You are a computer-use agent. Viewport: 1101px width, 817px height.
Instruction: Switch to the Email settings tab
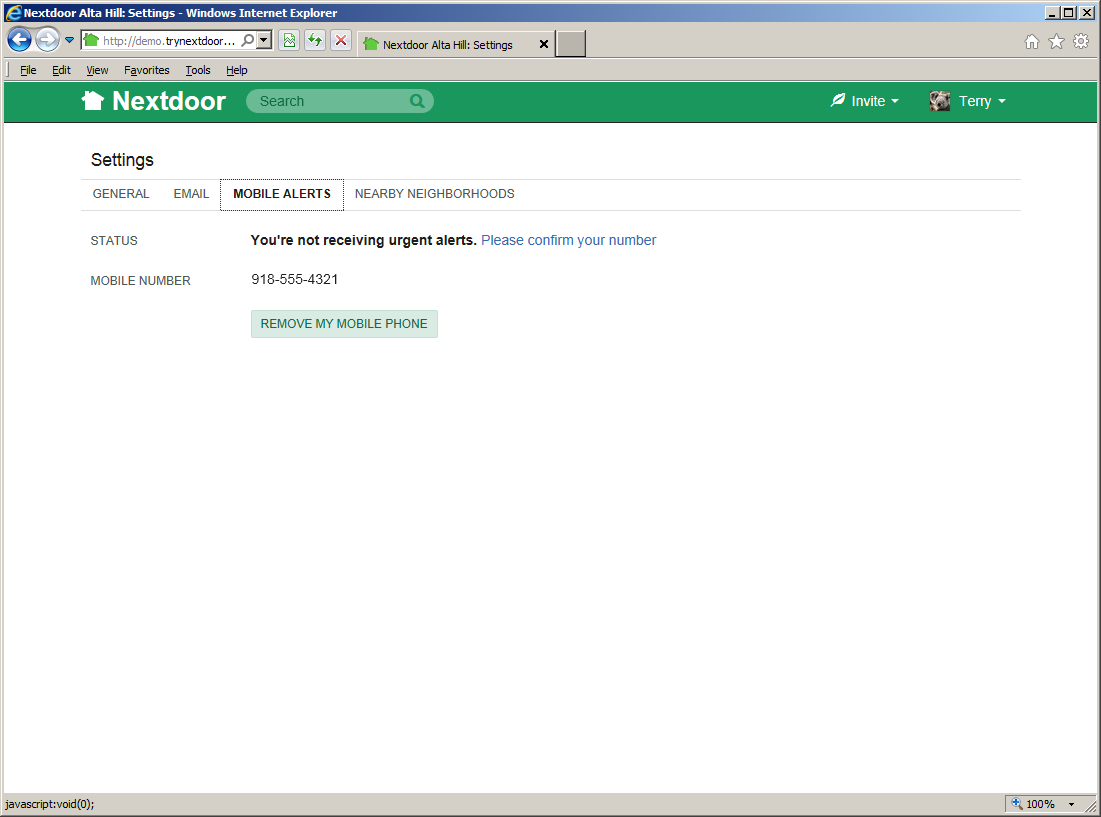pyautogui.click(x=191, y=194)
